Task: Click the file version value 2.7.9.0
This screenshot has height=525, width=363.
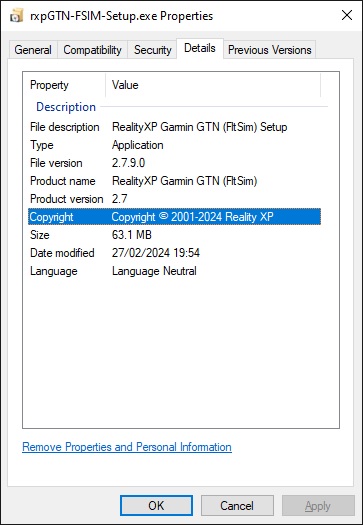Action: (x=129, y=163)
